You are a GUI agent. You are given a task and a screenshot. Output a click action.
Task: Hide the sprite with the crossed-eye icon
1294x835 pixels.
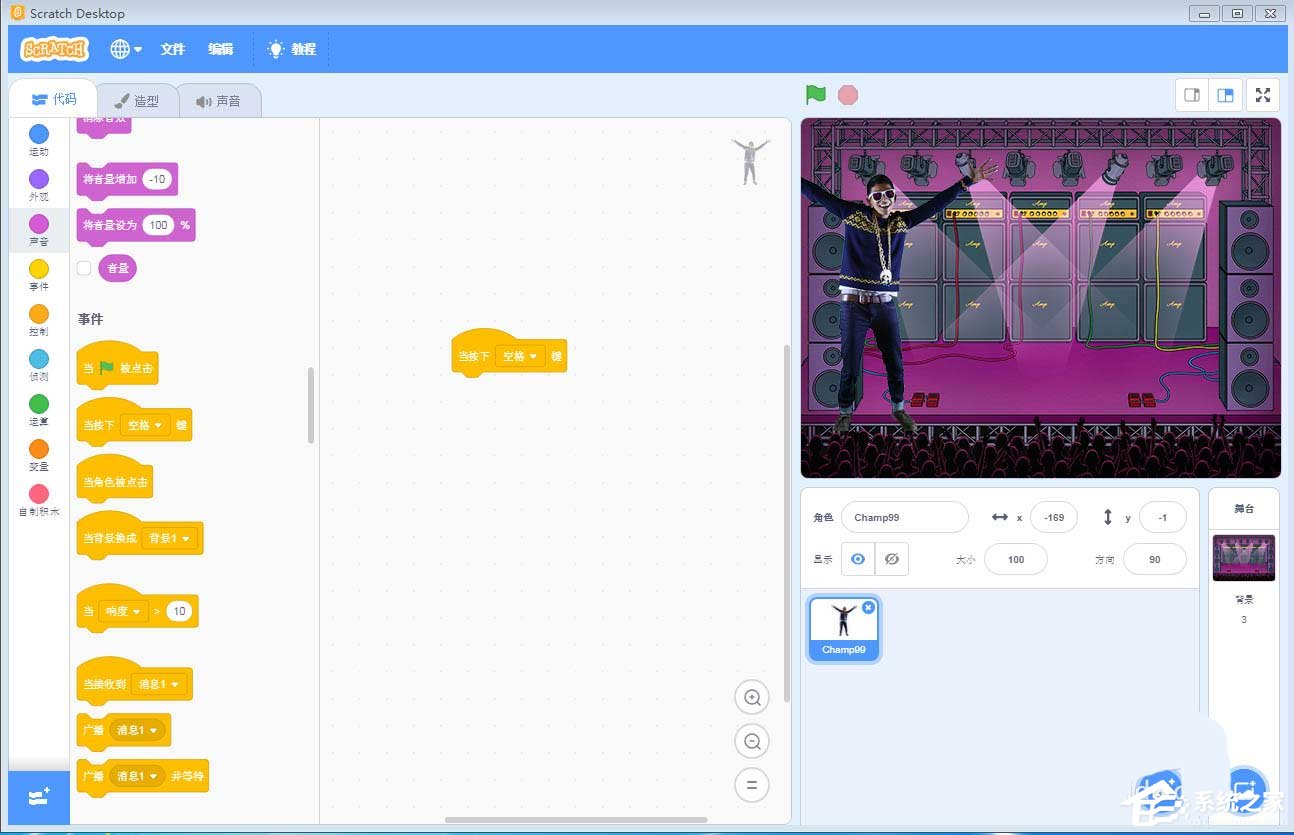[891, 559]
